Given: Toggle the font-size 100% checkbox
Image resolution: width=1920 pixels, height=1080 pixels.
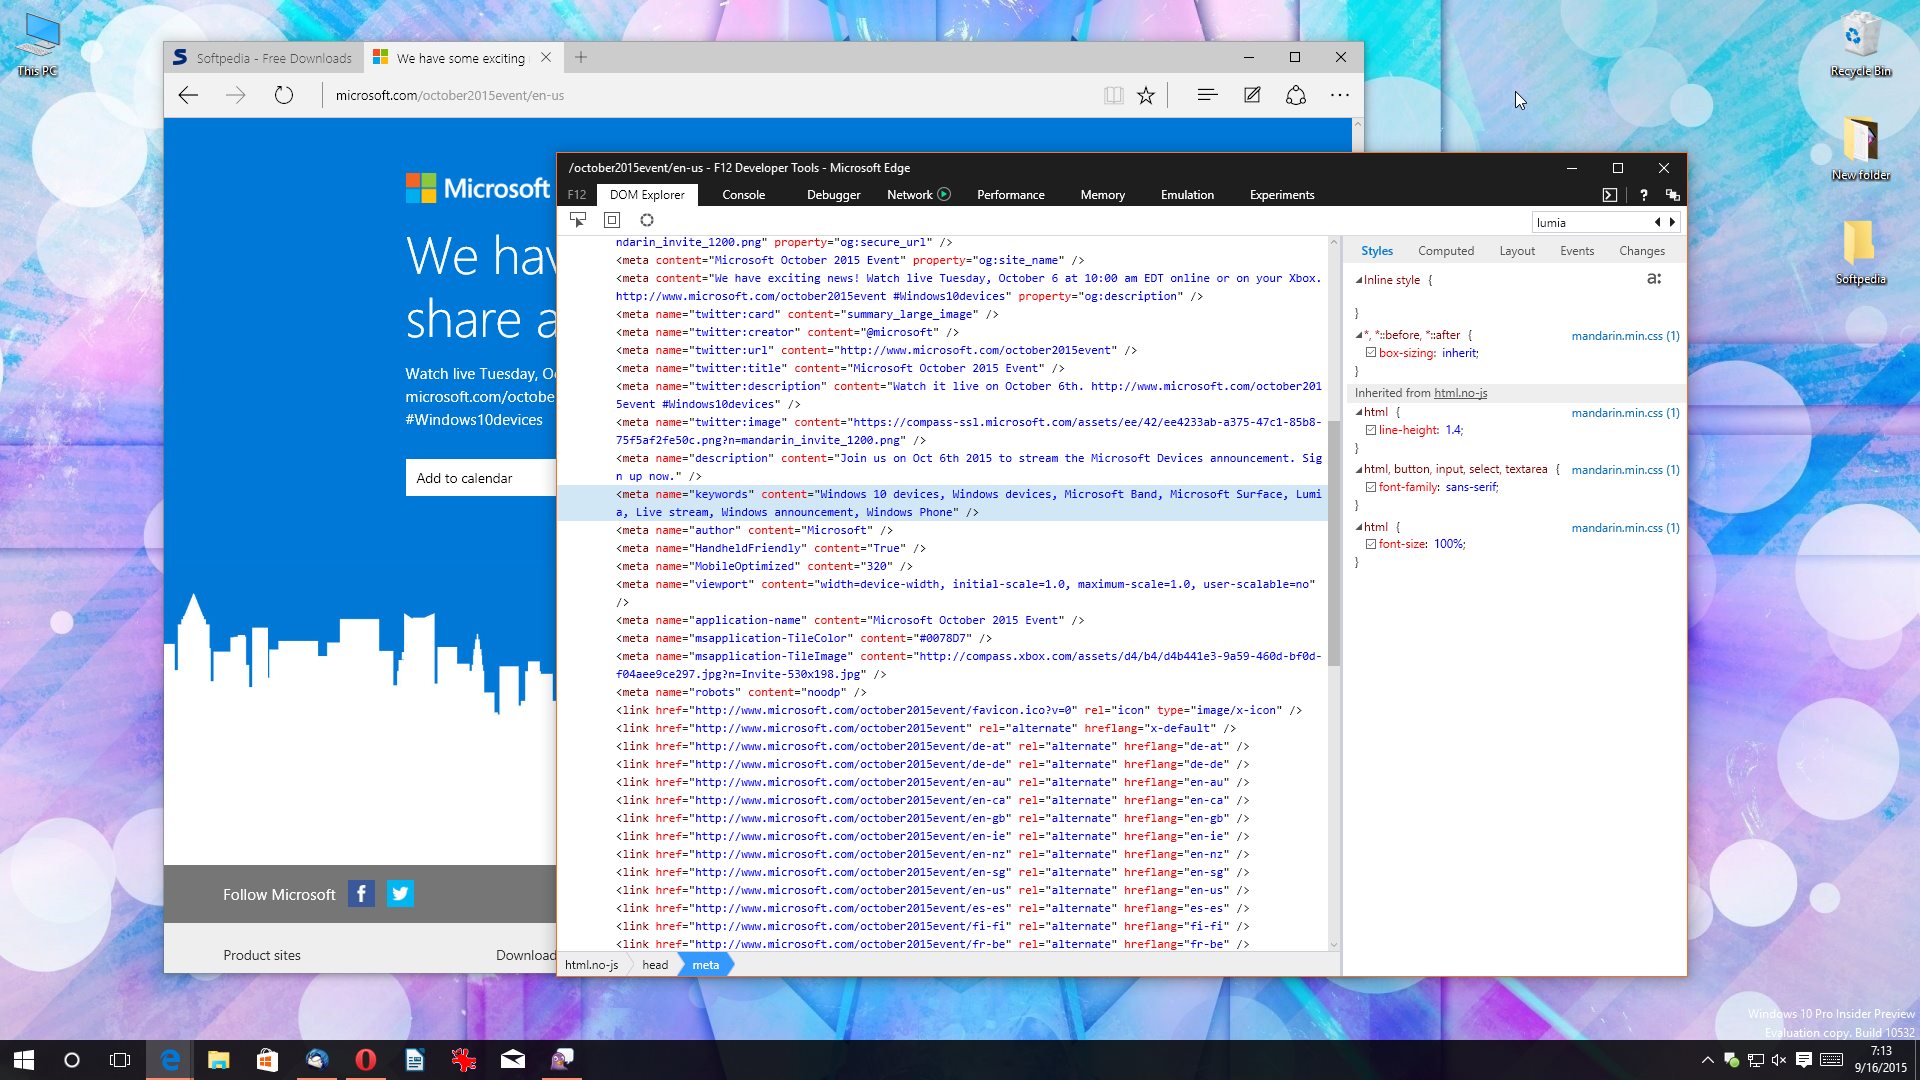Looking at the screenshot, I should pos(1371,543).
